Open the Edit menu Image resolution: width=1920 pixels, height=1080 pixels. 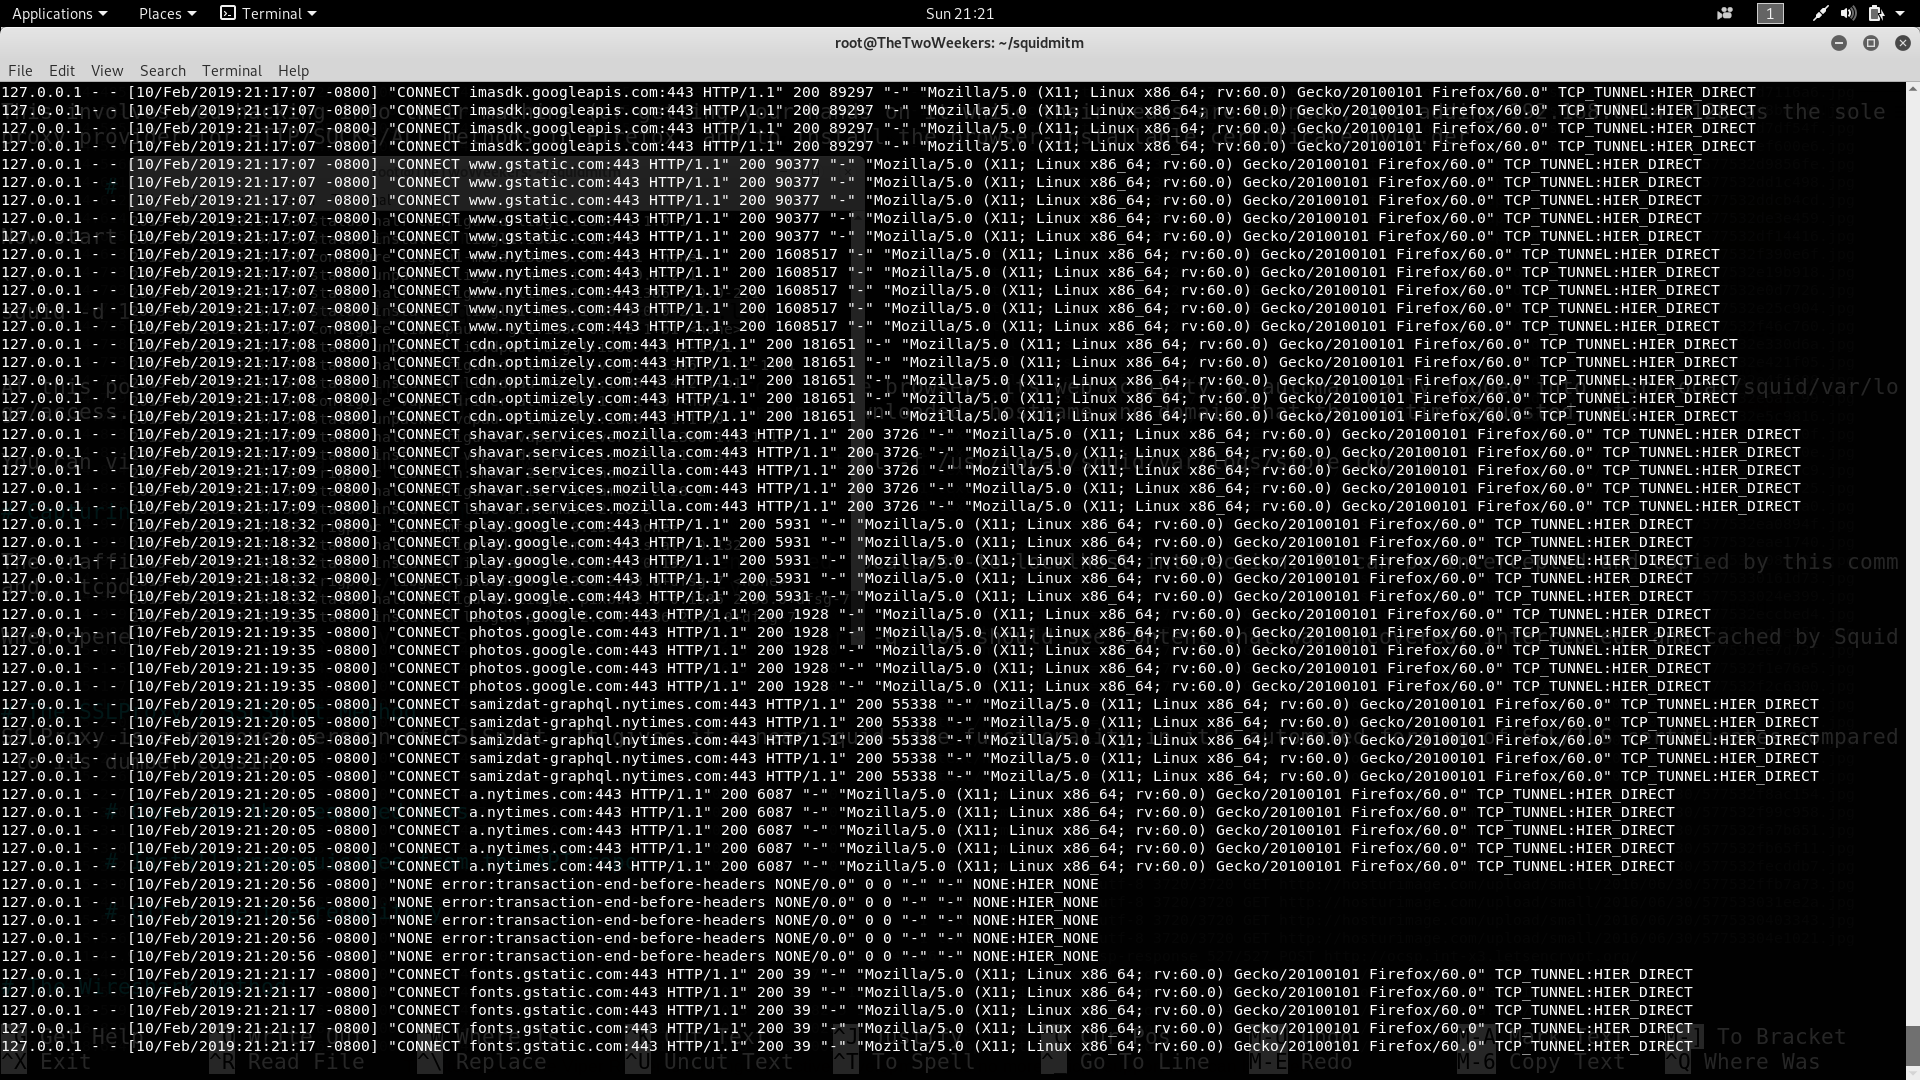tap(62, 71)
